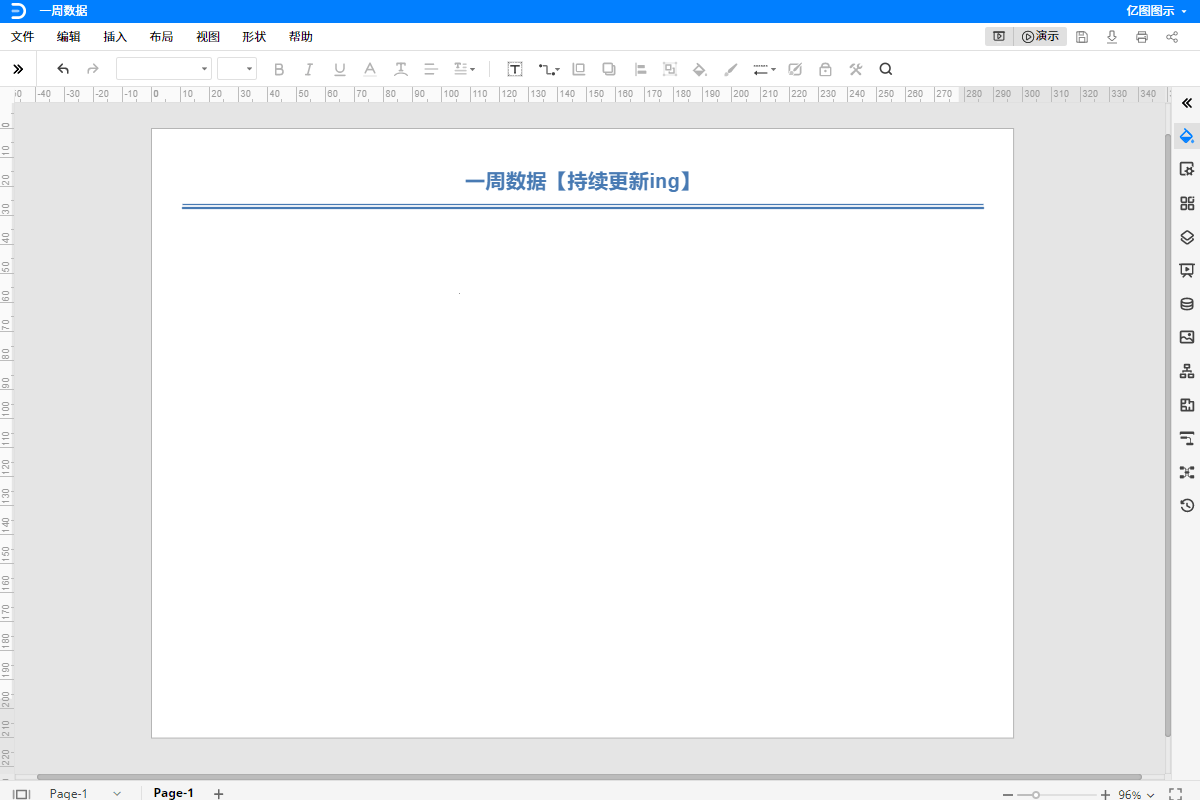The width and height of the screenshot is (1200, 800).
Task: Open the 编辑 menu
Action: [69, 37]
